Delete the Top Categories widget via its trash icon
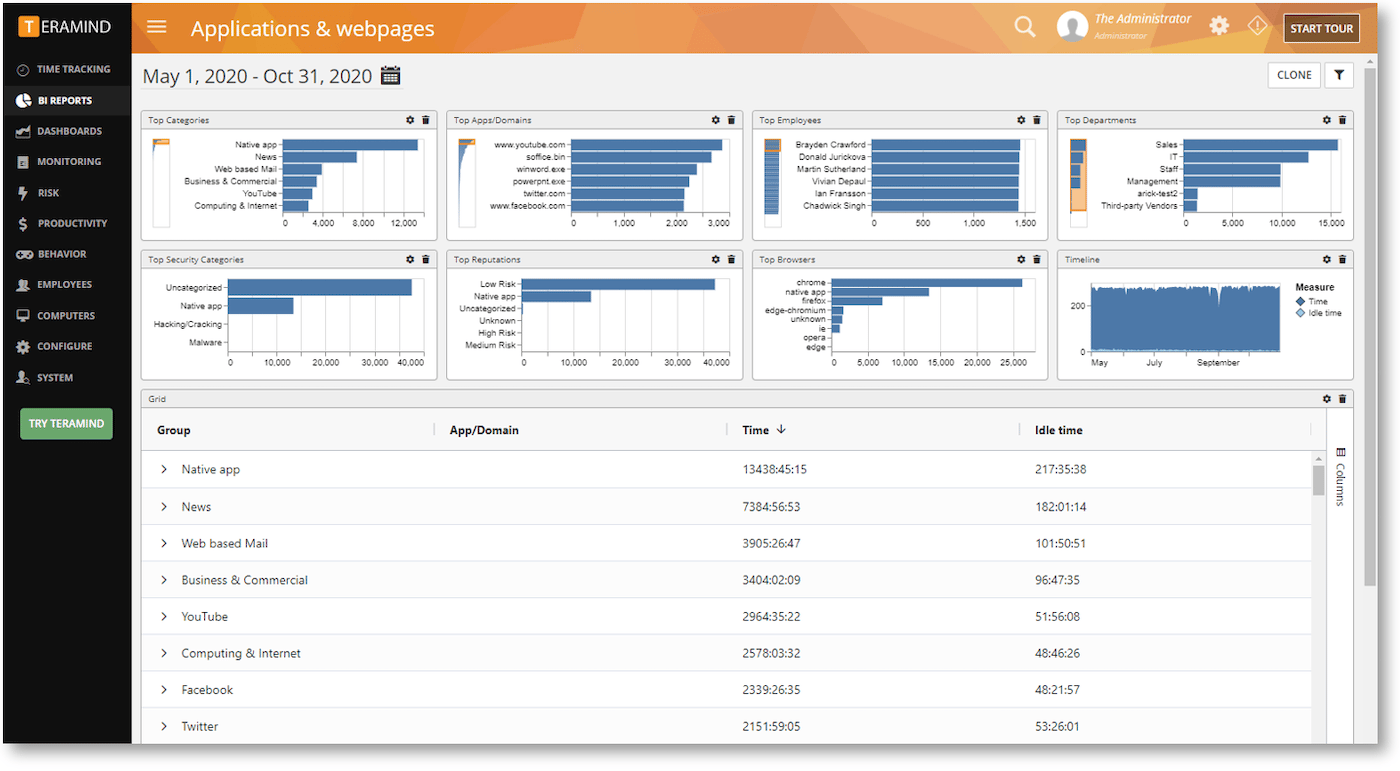This screenshot has width=1400, height=771. (x=425, y=120)
